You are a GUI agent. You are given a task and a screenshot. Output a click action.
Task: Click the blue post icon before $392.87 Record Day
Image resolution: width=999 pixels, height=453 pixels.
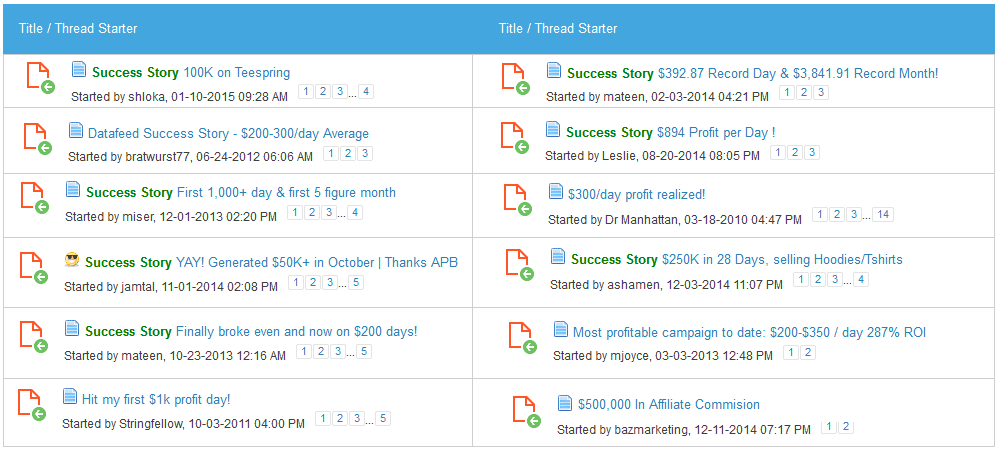click(554, 70)
